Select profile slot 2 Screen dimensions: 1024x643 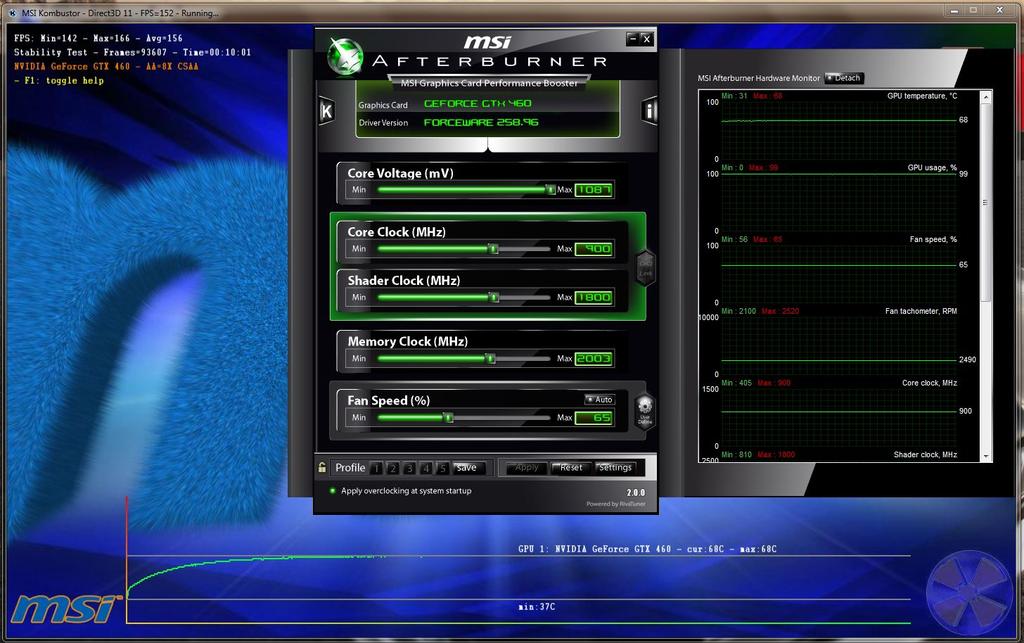(392, 468)
